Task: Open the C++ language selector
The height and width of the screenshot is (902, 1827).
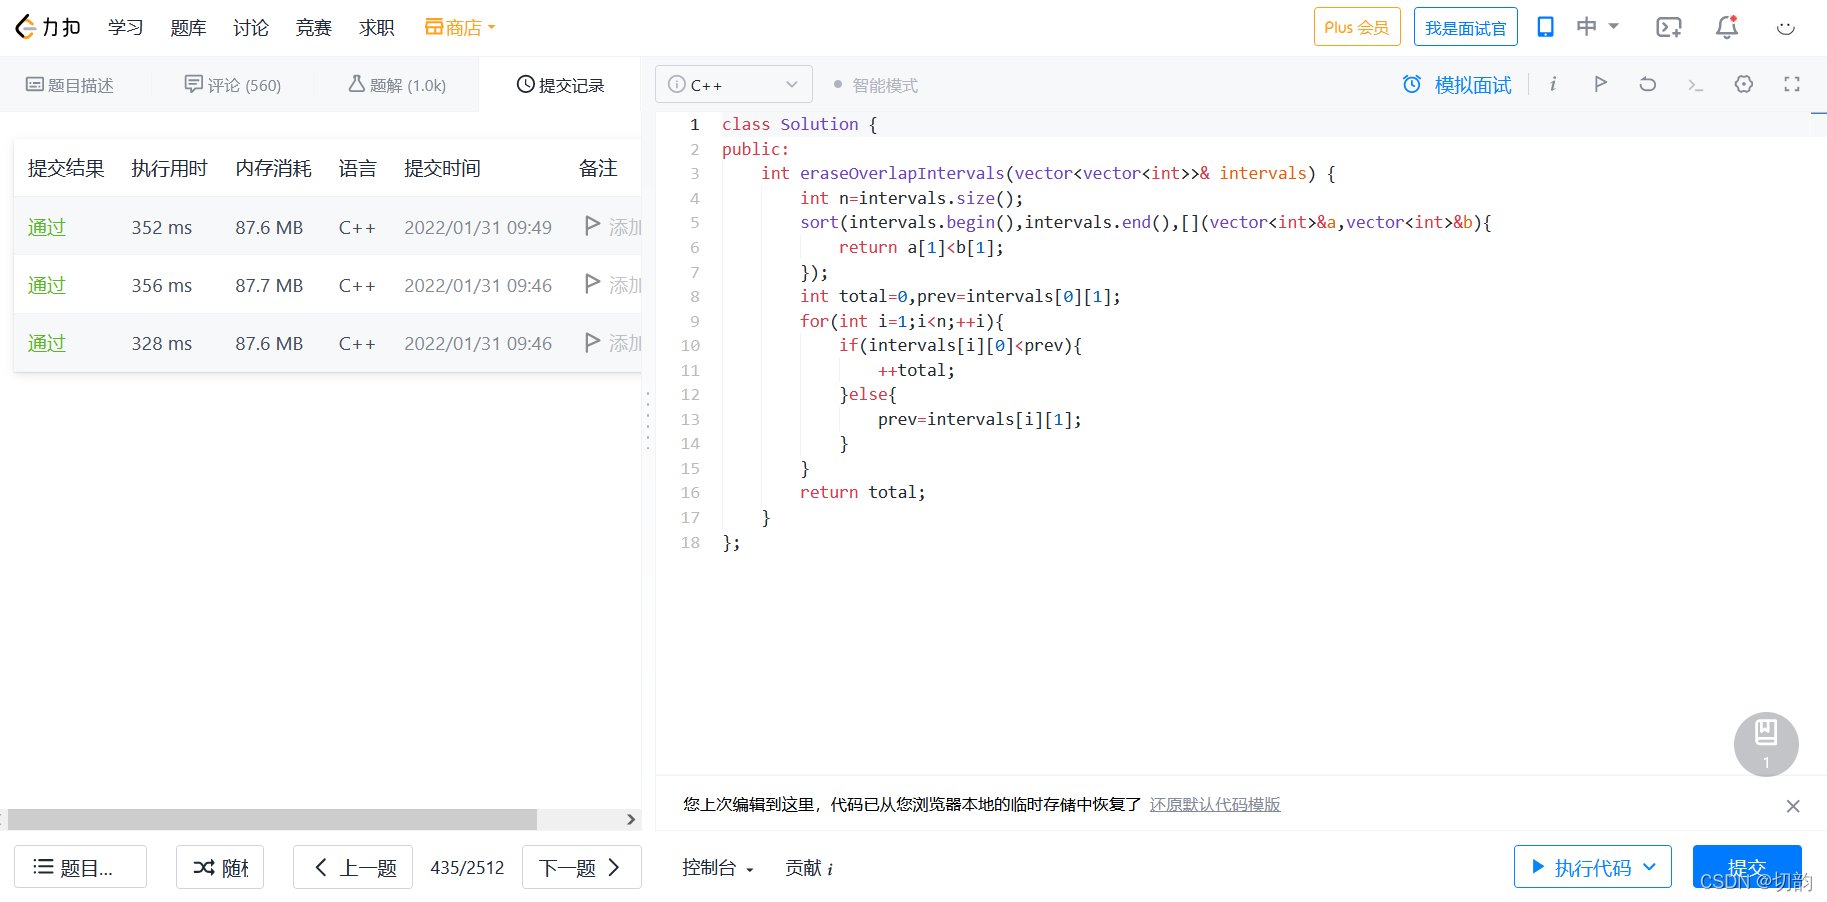Action: click(x=733, y=85)
